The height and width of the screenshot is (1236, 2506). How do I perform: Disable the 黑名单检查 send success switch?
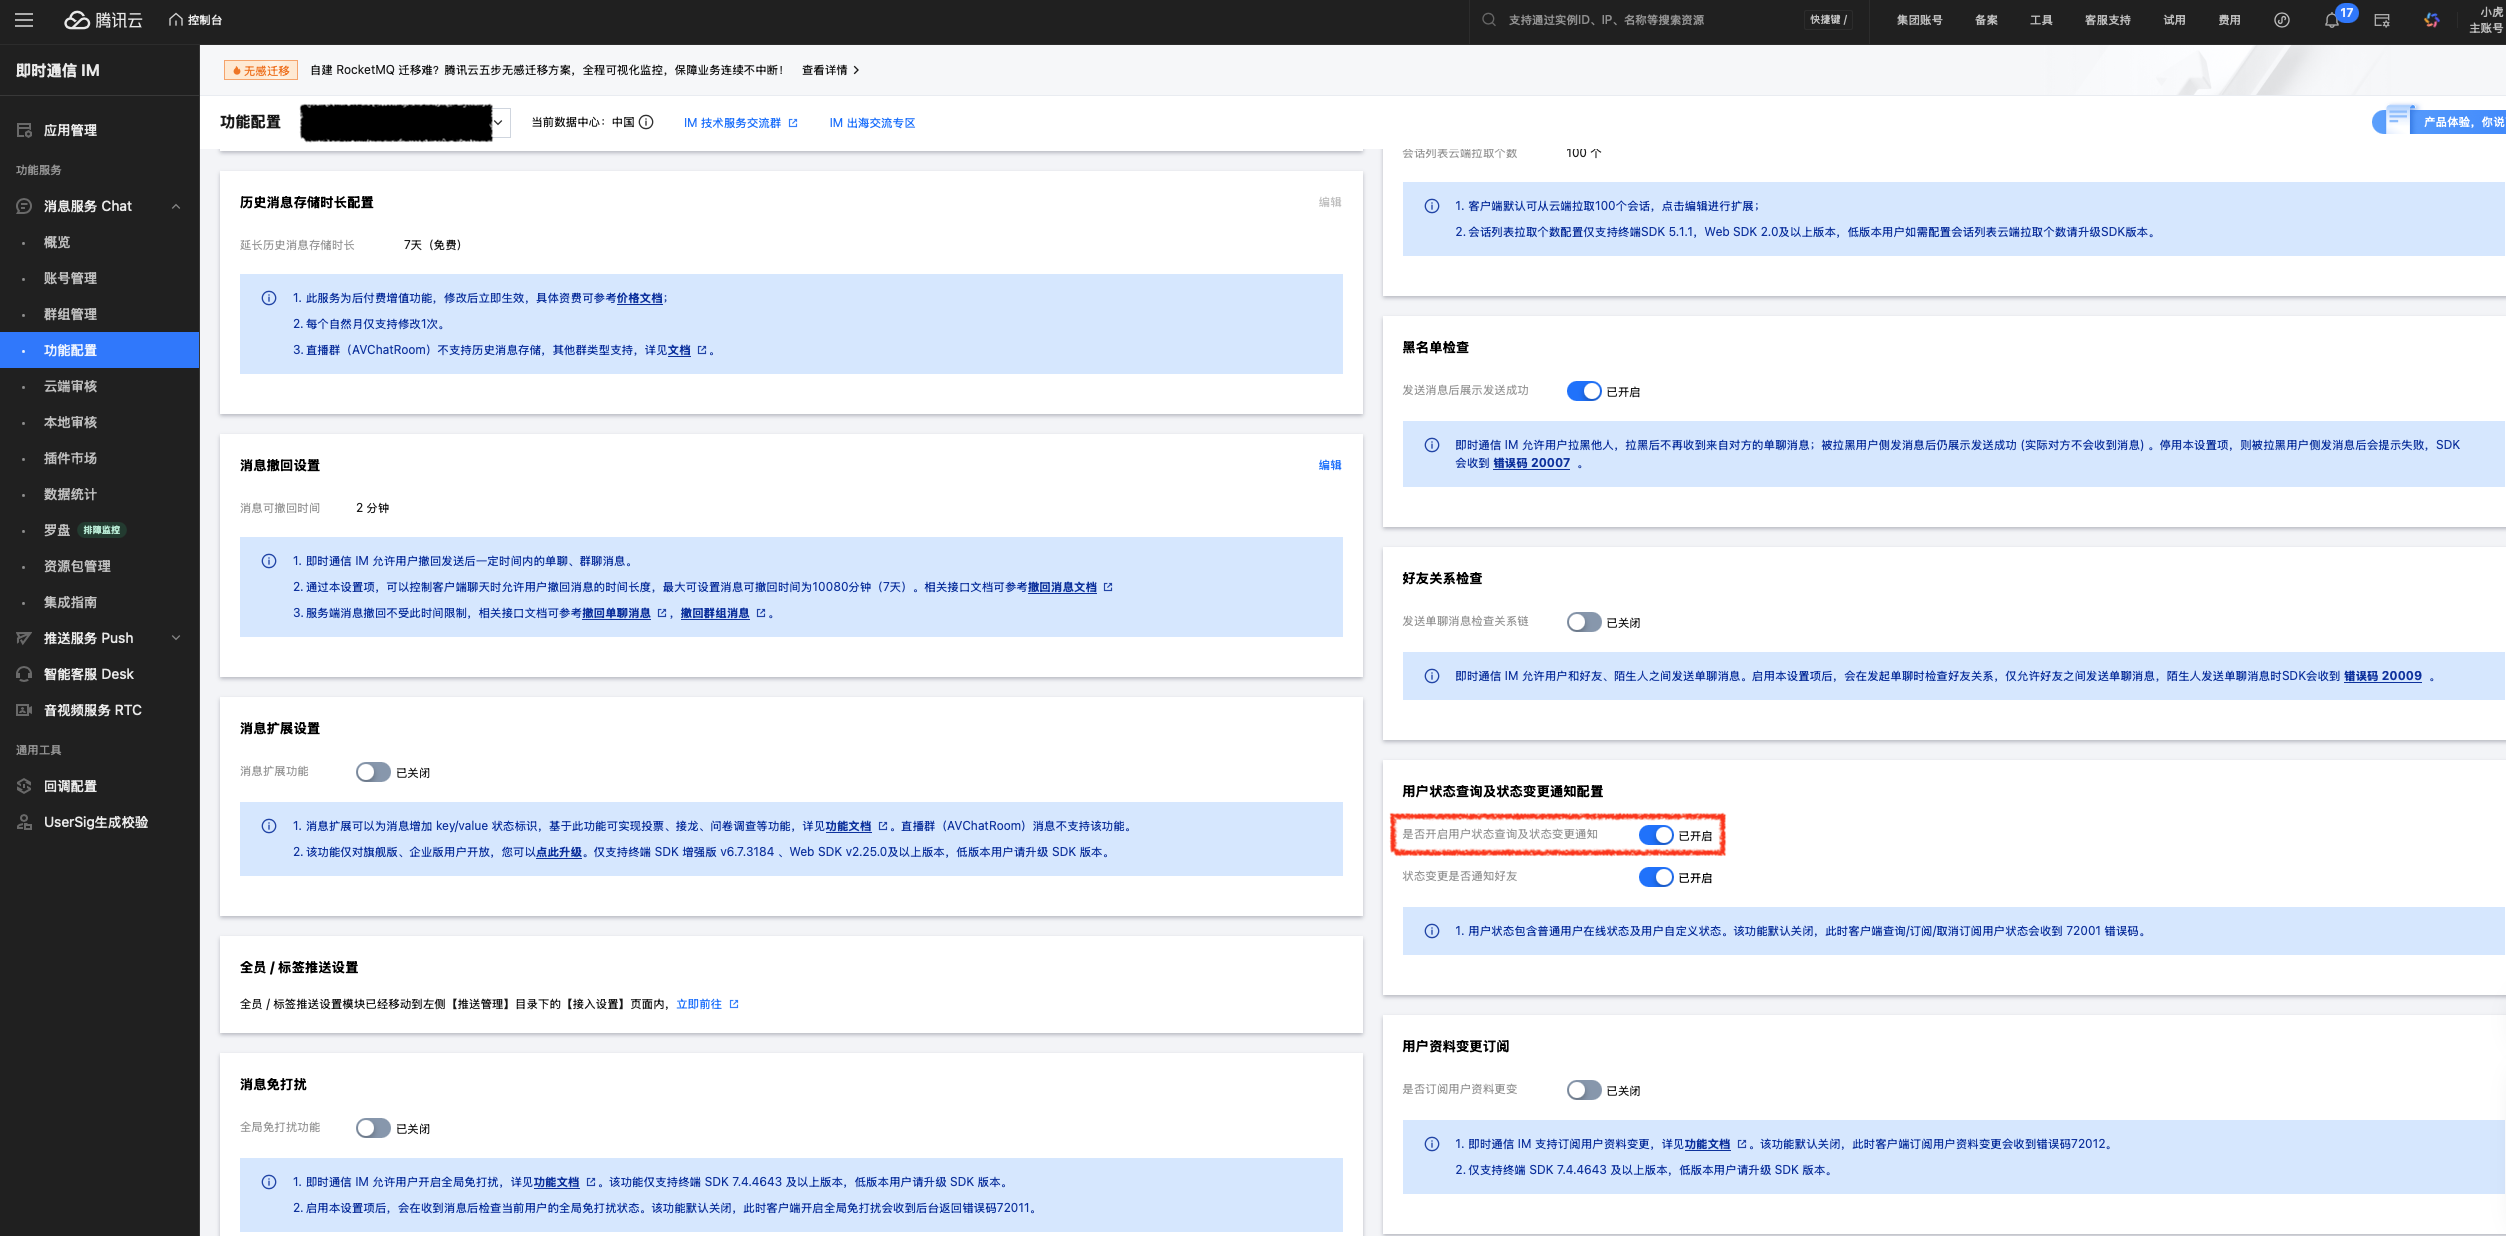point(1583,391)
